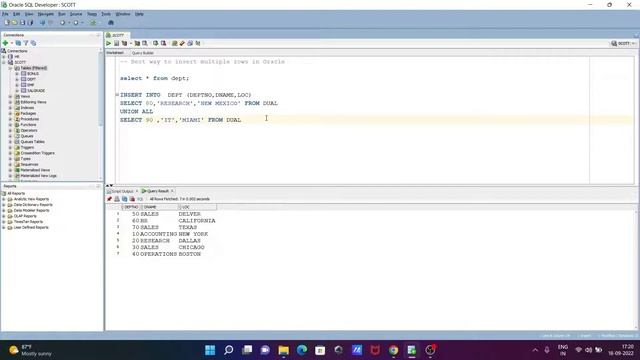Expand the EMP table node

pyautogui.click(x=17, y=85)
